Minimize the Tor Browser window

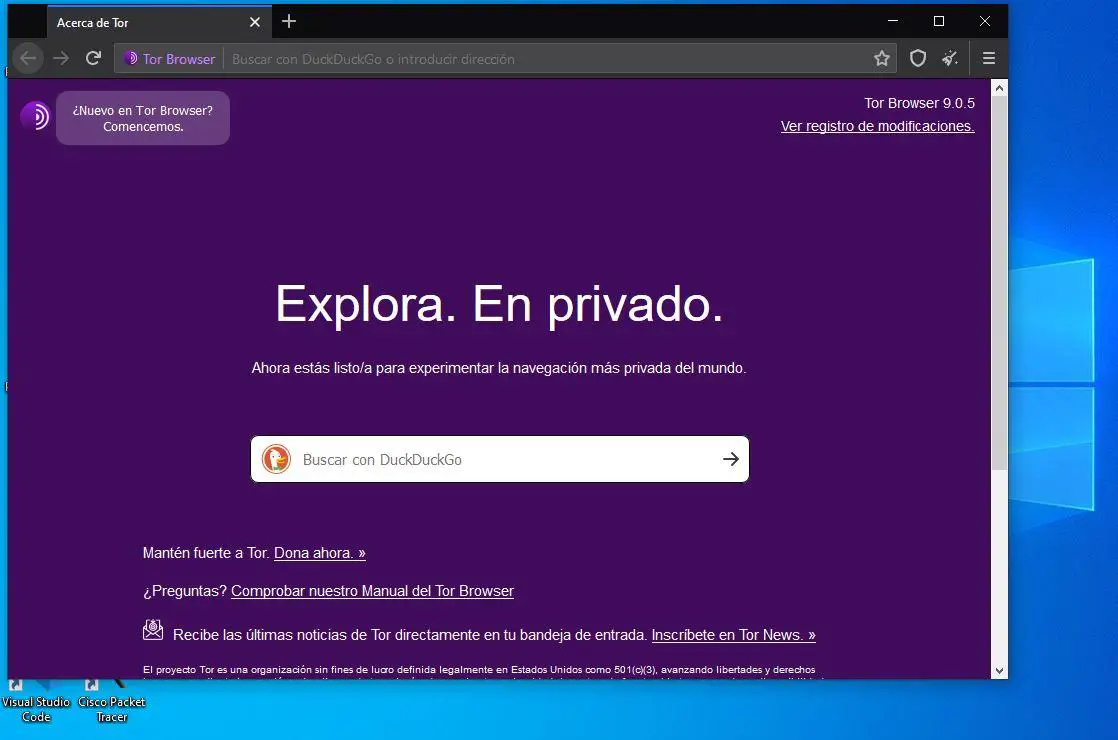pos(893,21)
